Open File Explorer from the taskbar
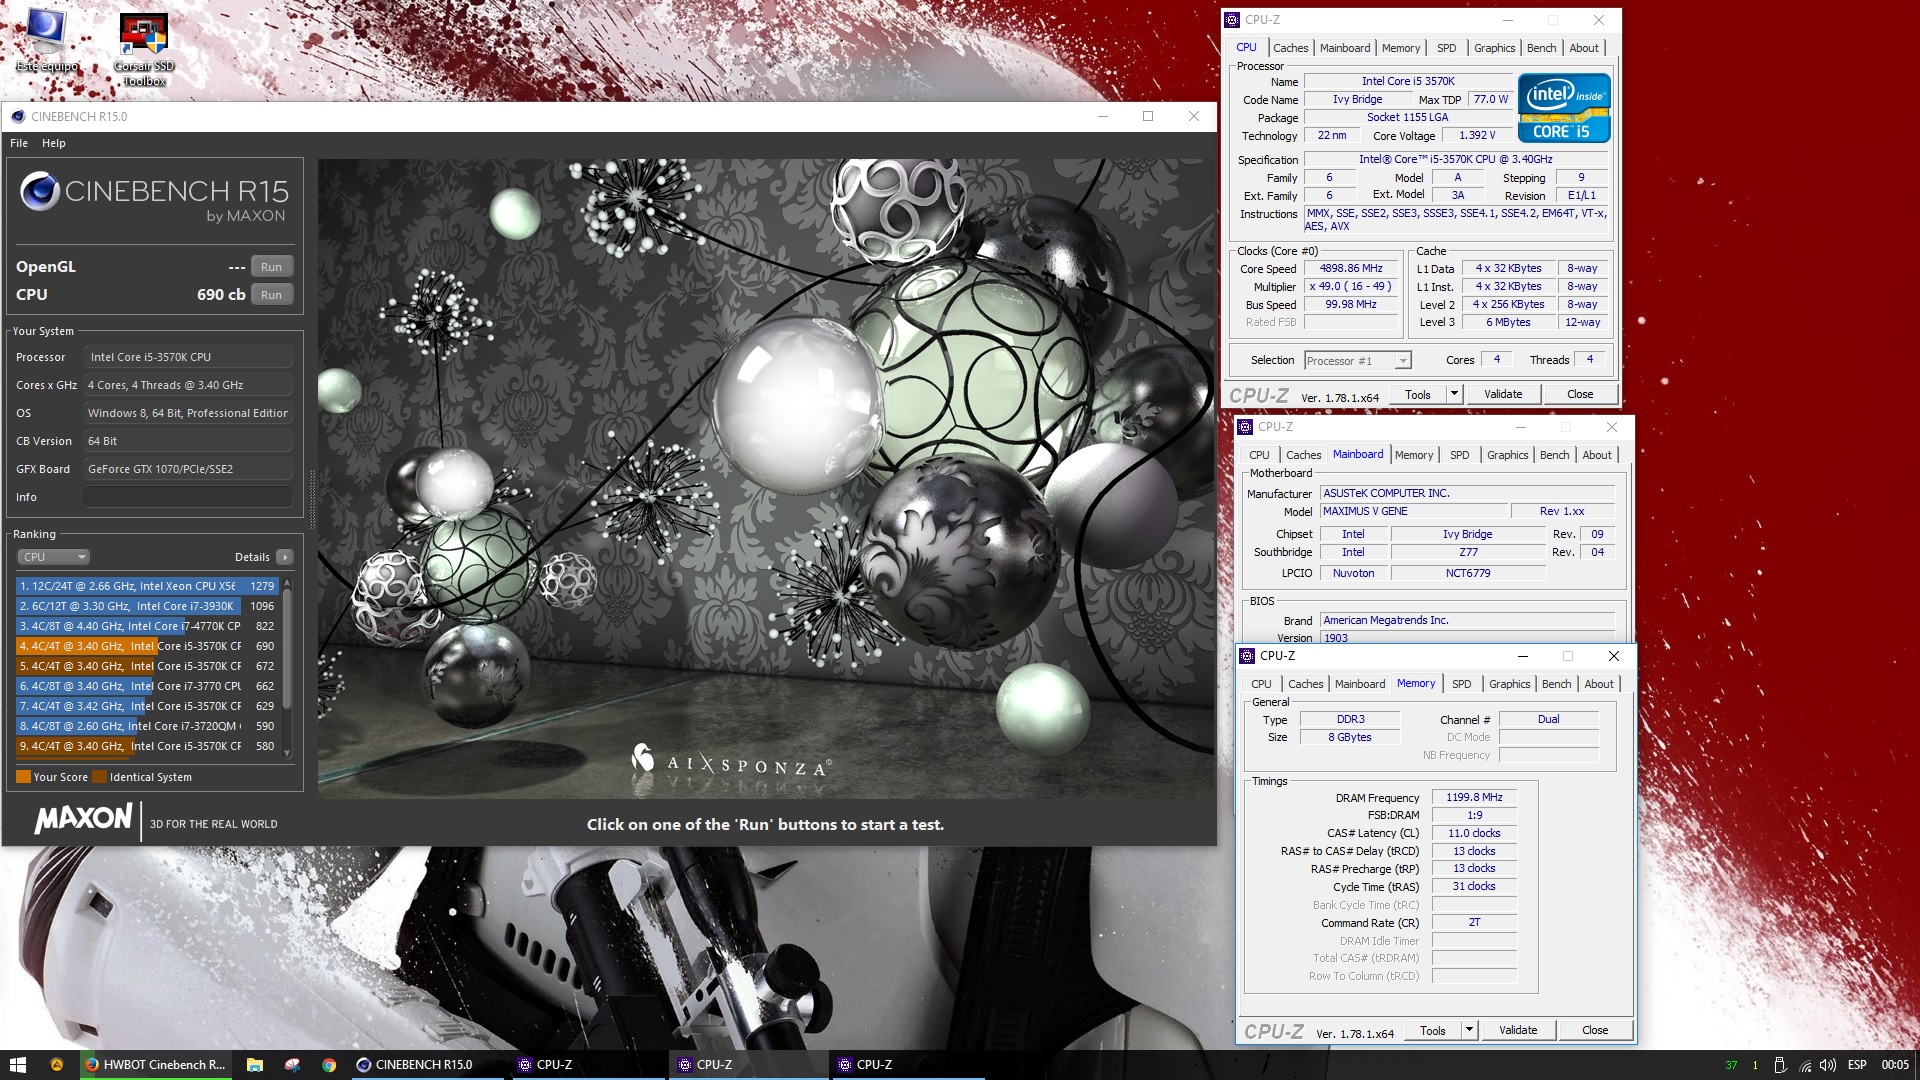This screenshot has height=1080, width=1920. click(255, 1065)
